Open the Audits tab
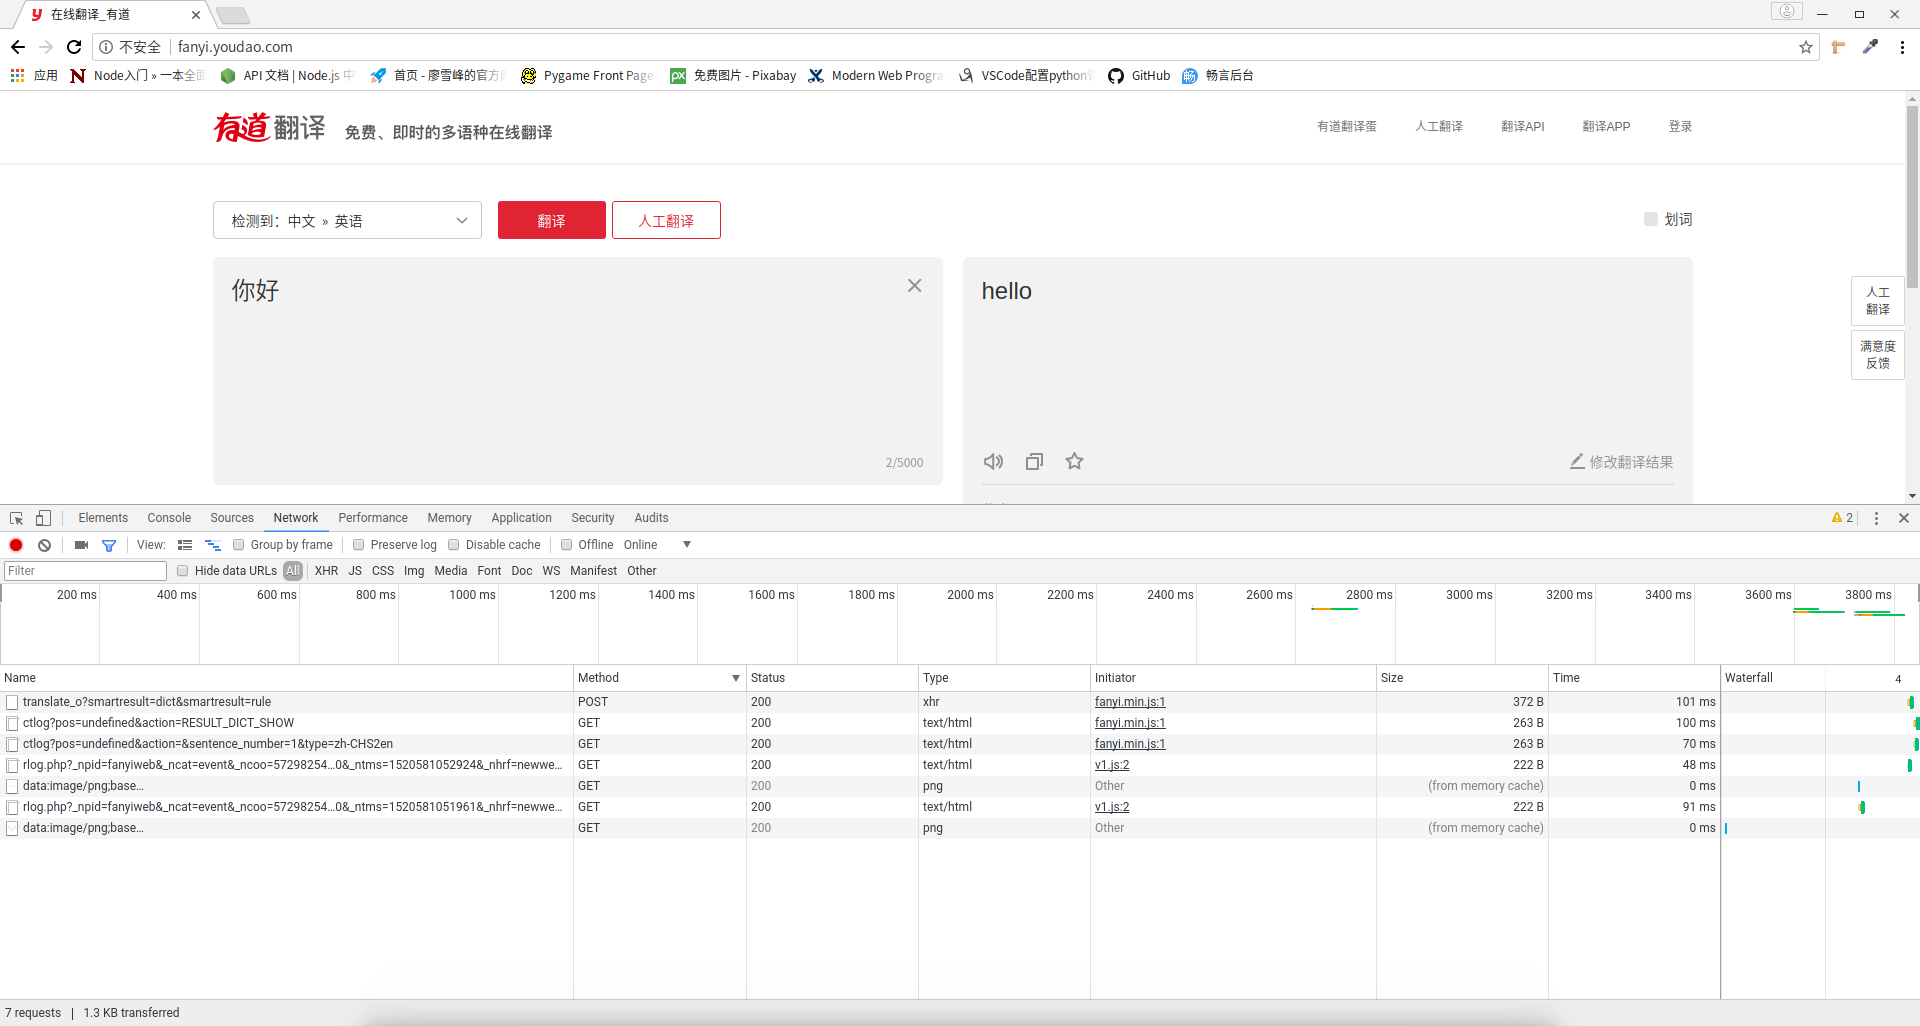 pos(651,518)
